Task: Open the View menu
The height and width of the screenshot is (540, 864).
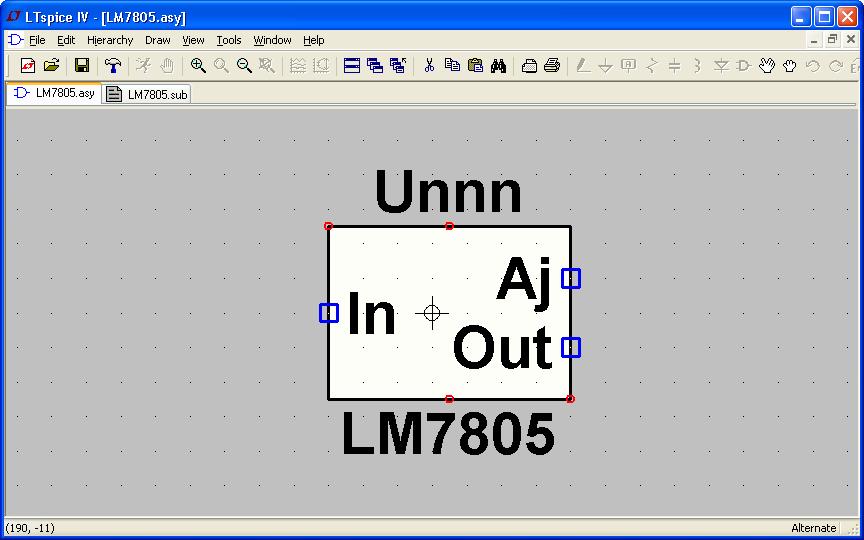Action: (x=193, y=40)
